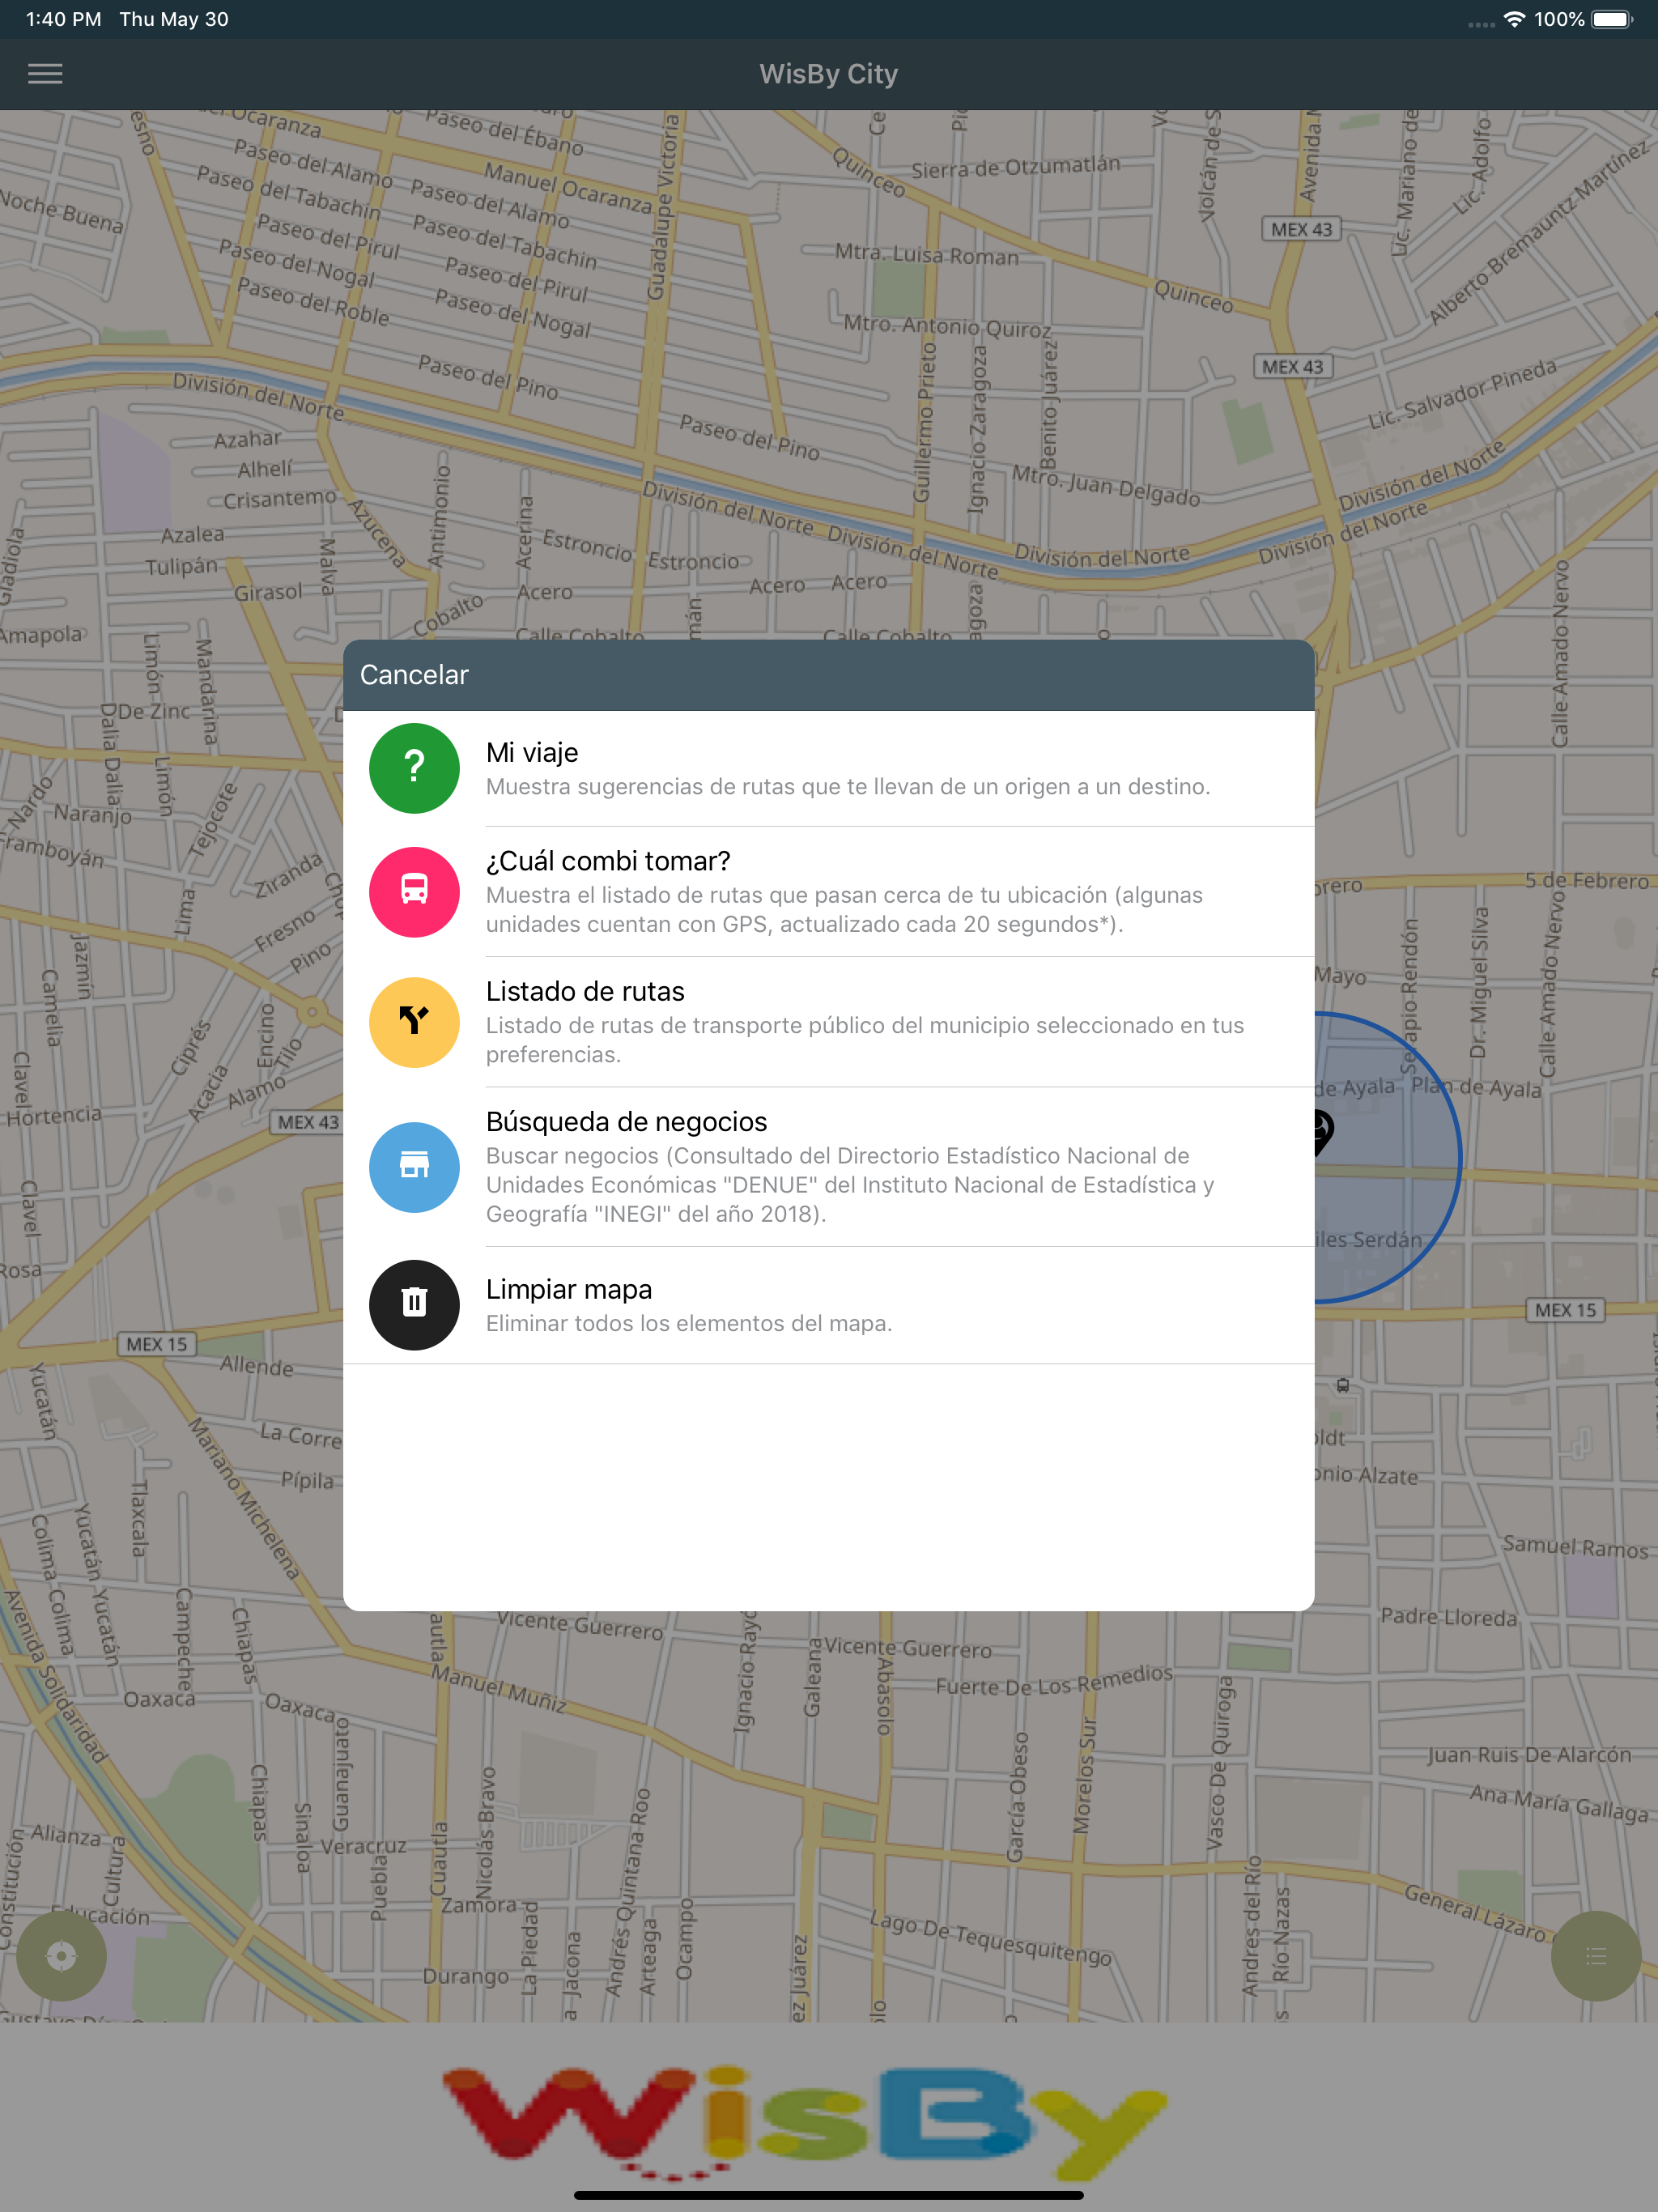Select the Mi viaje option

(828, 768)
